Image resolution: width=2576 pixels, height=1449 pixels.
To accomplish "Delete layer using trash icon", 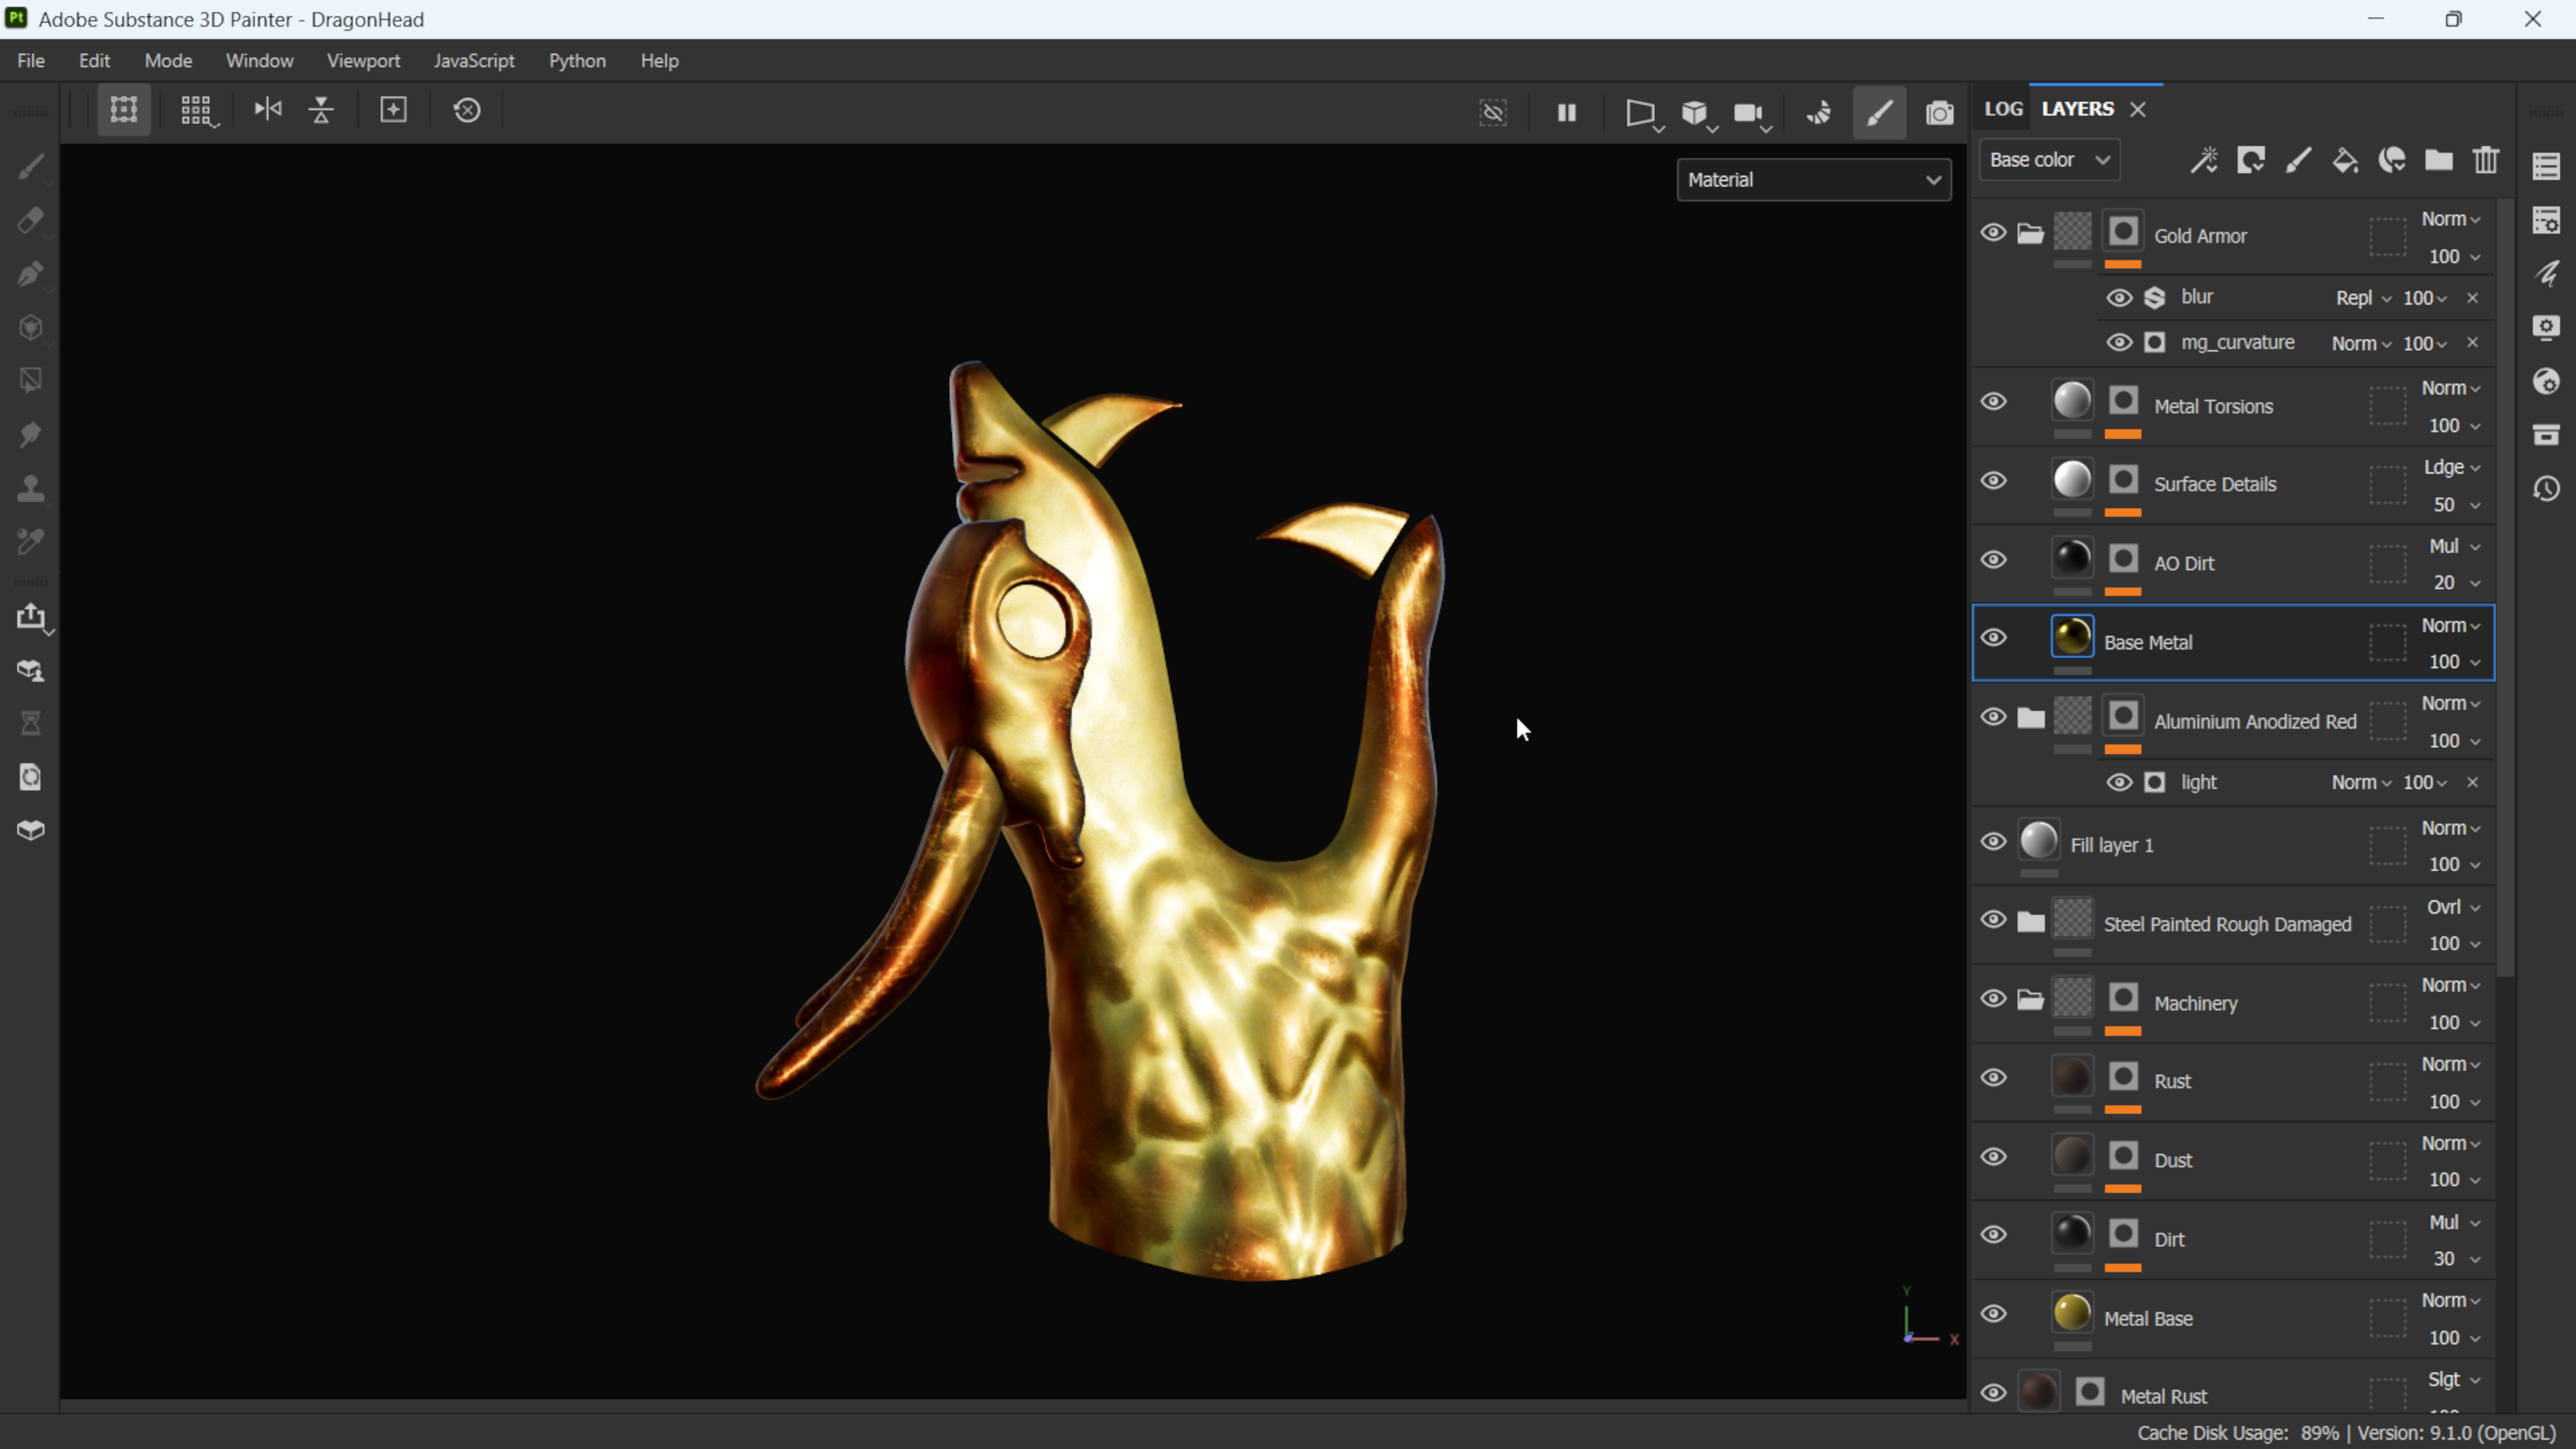I will pyautogui.click(x=2486, y=160).
